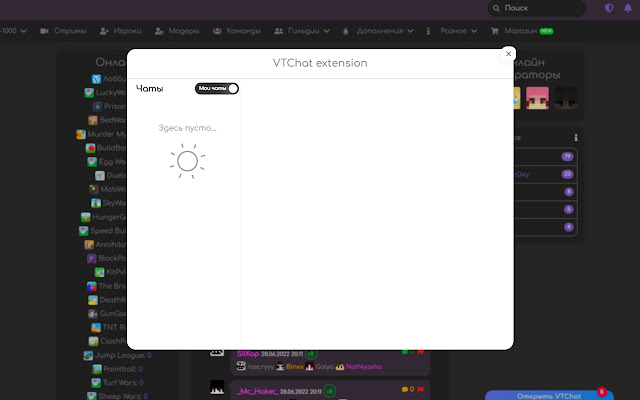Expand the Дополнения dropdown
640x400 pixels.
[x=378, y=31]
